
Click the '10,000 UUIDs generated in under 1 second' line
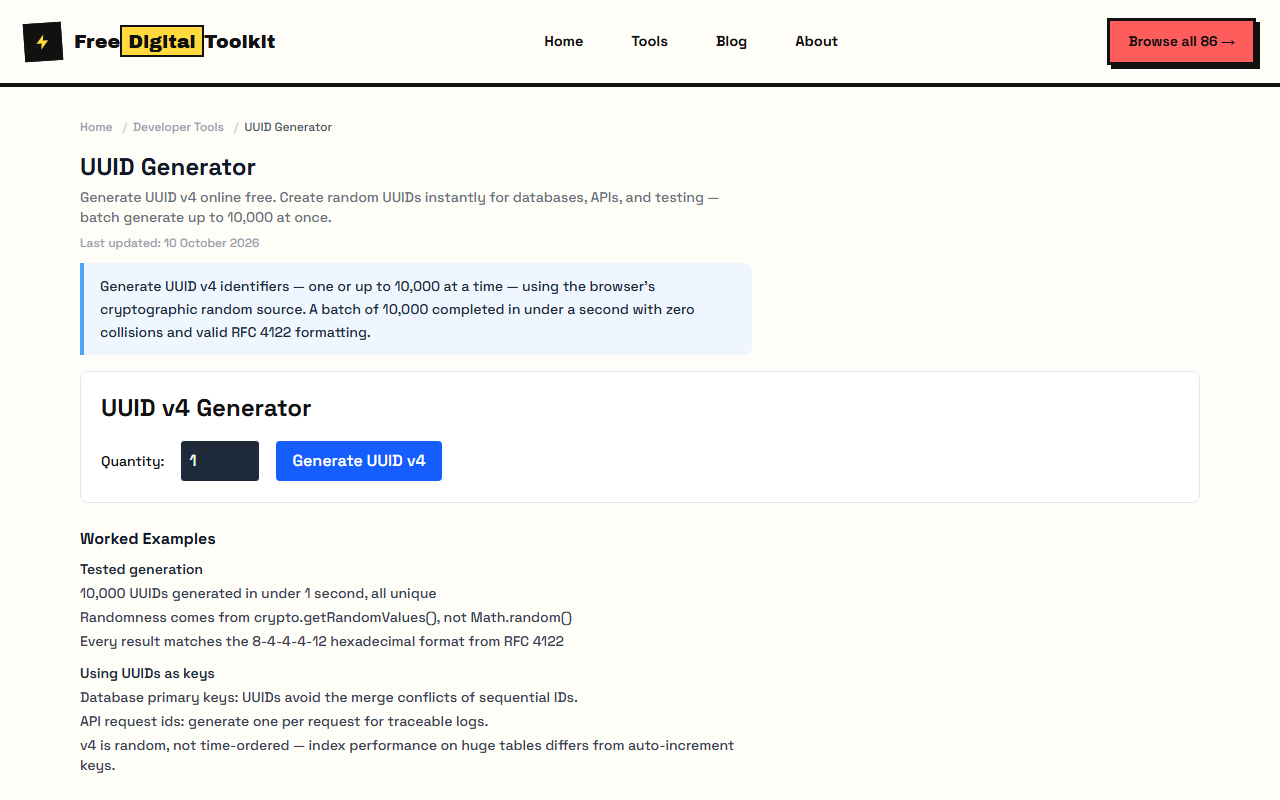coord(258,593)
